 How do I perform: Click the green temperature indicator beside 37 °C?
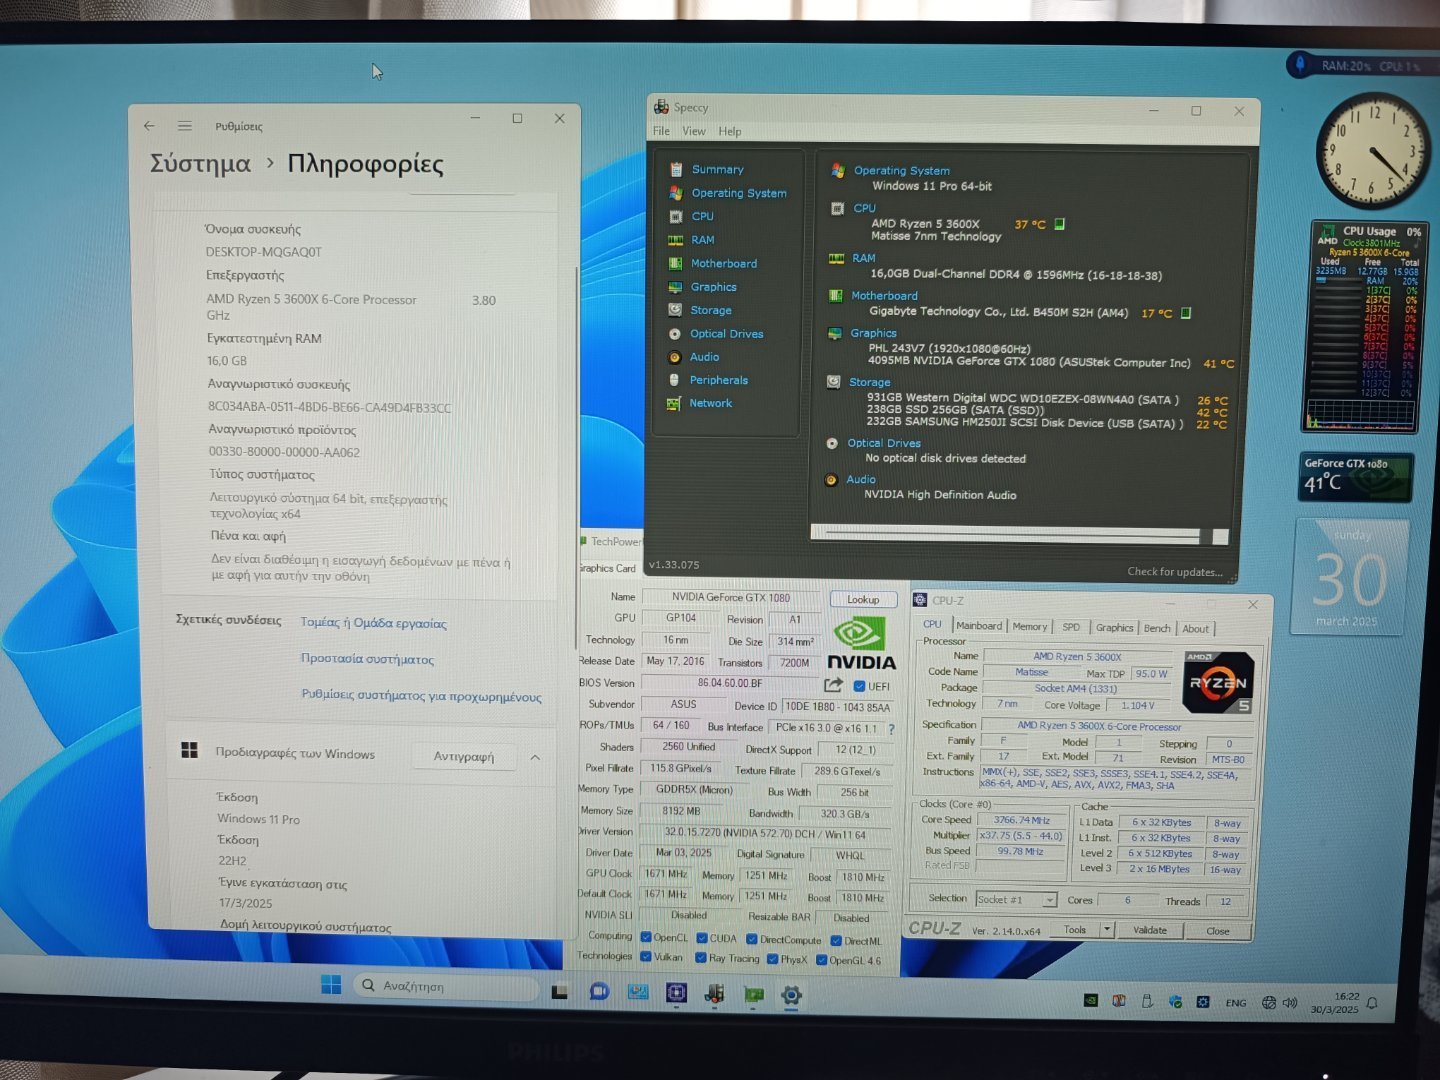tap(1060, 224)
